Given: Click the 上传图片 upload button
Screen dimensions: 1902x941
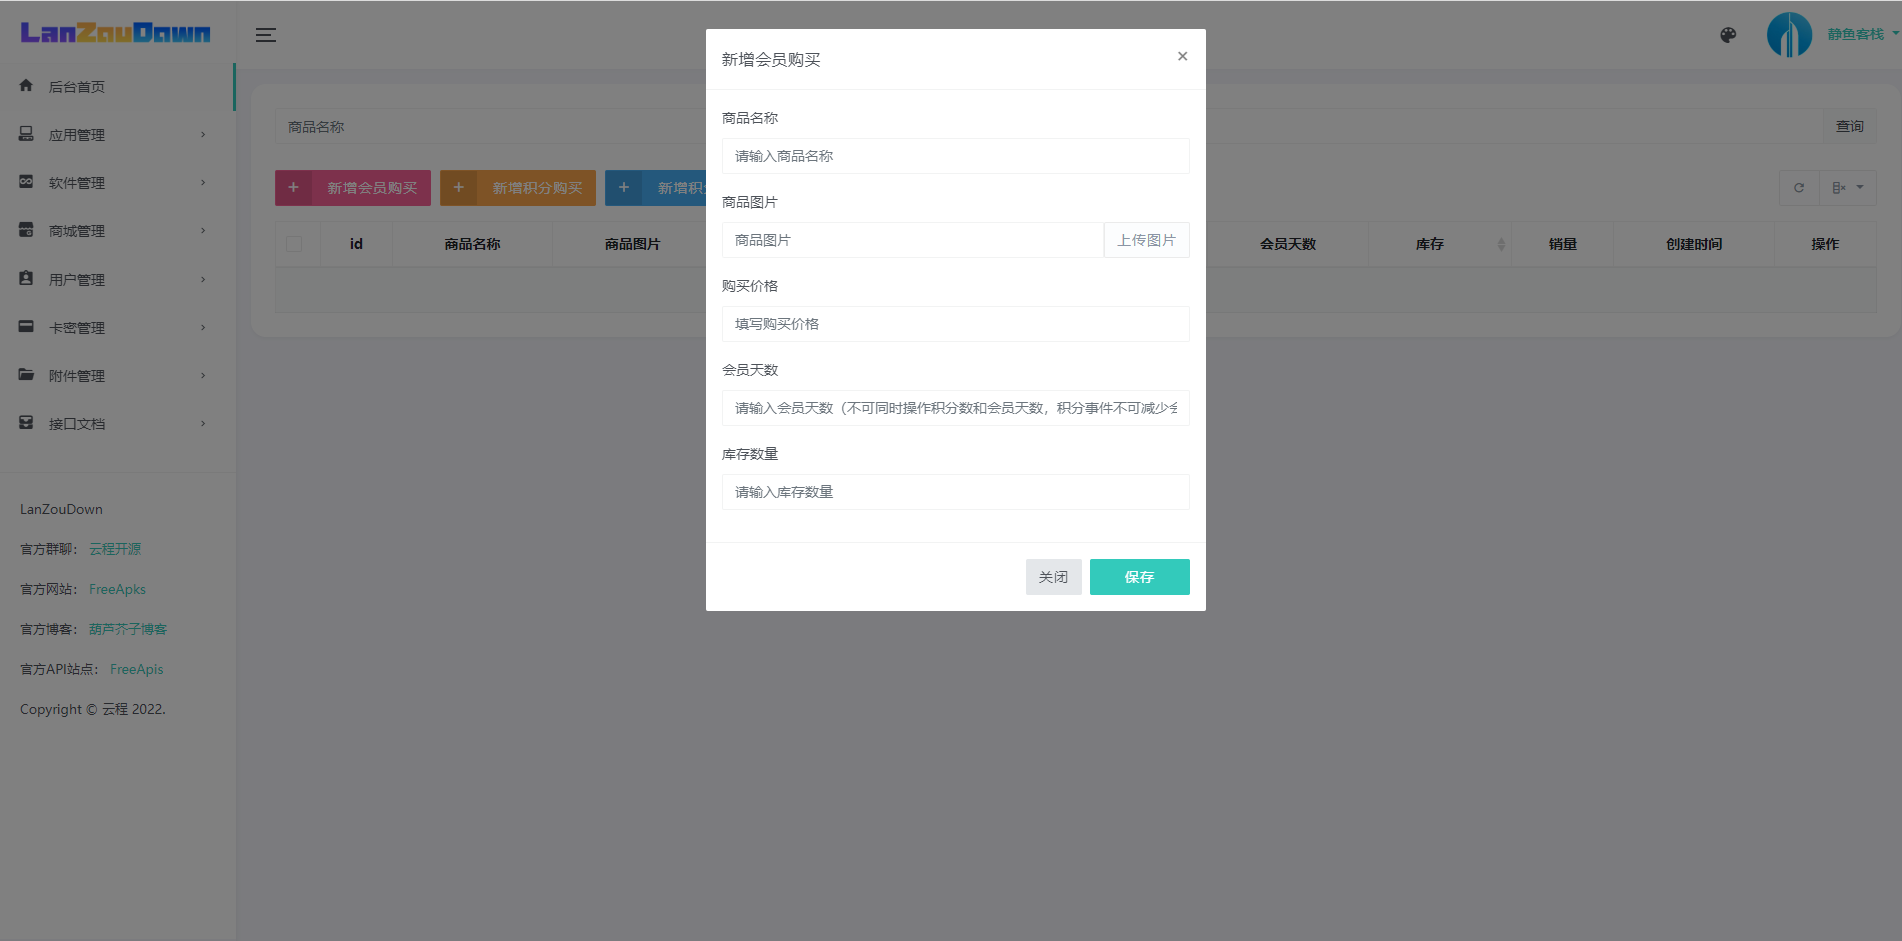Looking at the screenshot, I should pyautogui.click(x=1146, y=240).
